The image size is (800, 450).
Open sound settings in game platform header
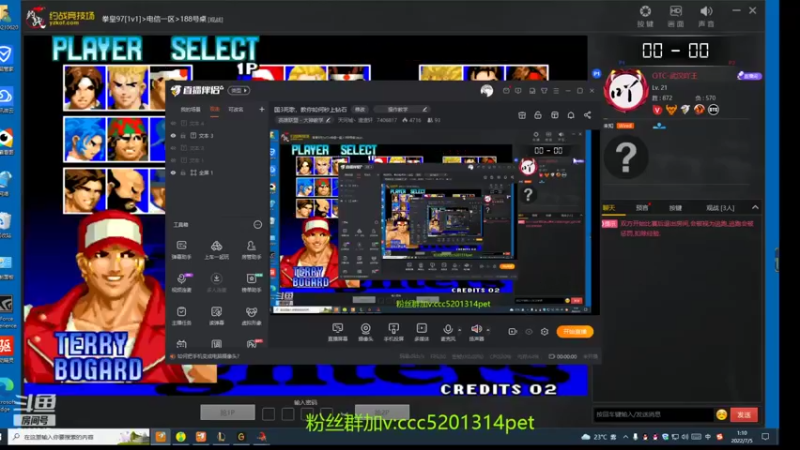[706, 16]
